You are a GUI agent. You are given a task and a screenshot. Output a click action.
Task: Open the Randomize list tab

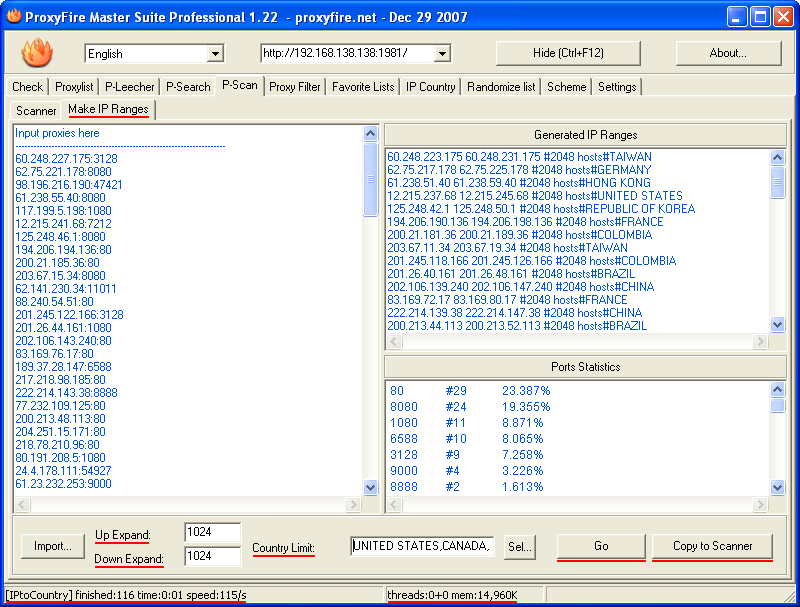(501, 87)
